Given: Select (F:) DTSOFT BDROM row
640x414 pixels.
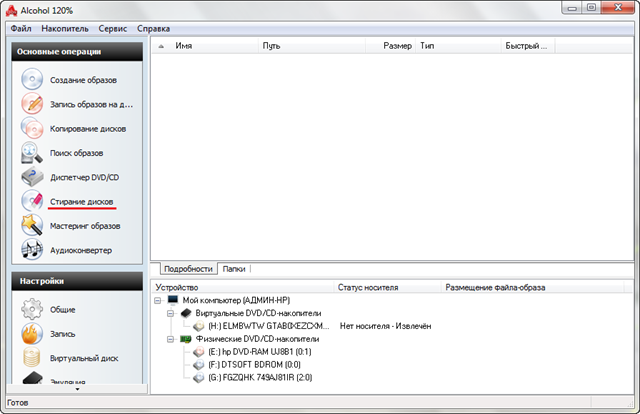Looking at the screenshot, I should pyautogui.click(x=254, y=364).
